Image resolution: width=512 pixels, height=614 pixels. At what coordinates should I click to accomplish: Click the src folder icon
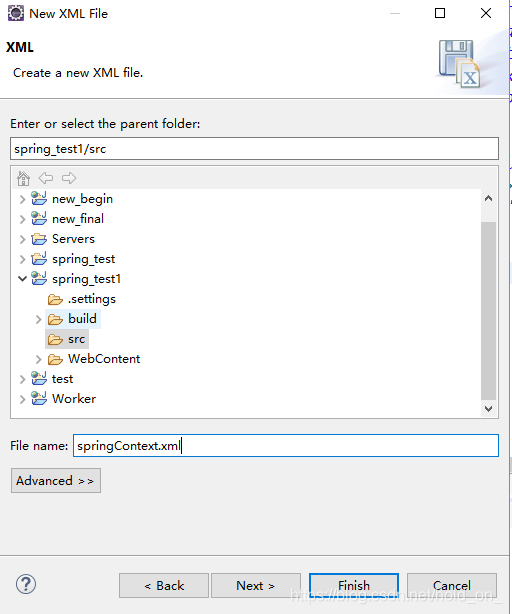click(55, 340)
